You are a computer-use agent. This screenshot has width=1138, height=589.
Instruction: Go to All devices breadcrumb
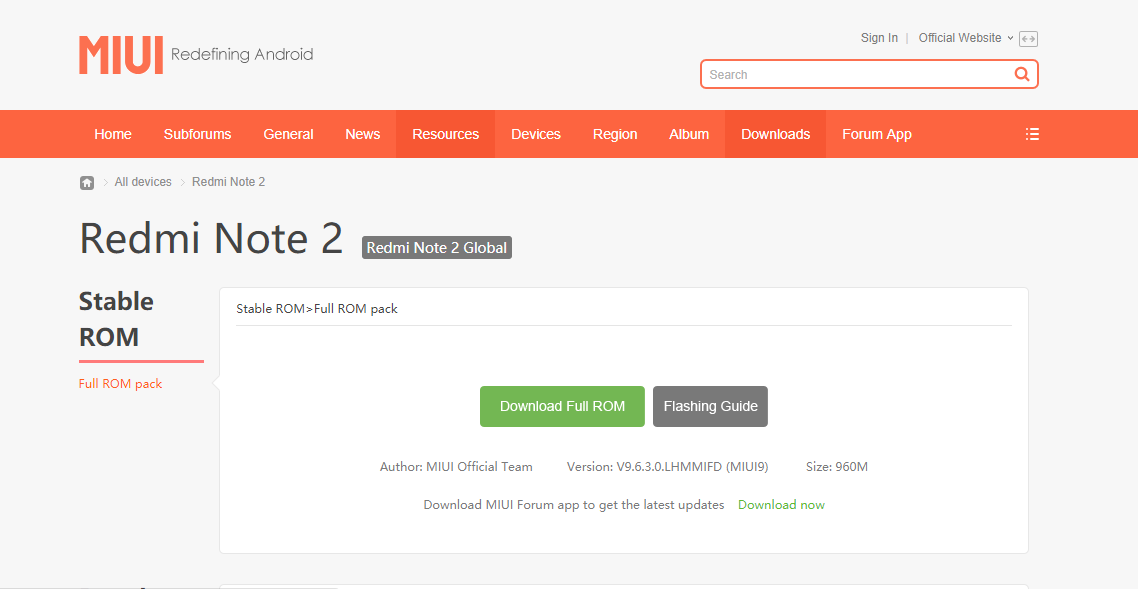[x=143, y=182]
